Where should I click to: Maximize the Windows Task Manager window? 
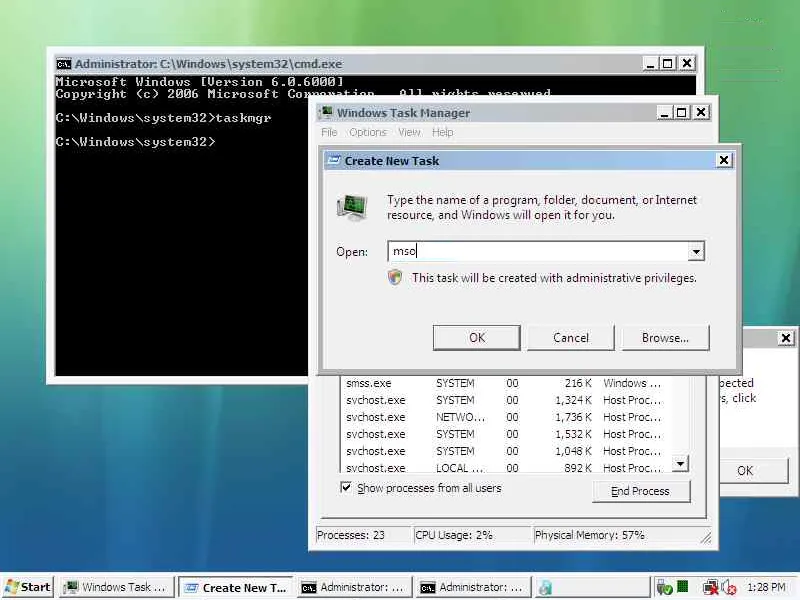682,112
